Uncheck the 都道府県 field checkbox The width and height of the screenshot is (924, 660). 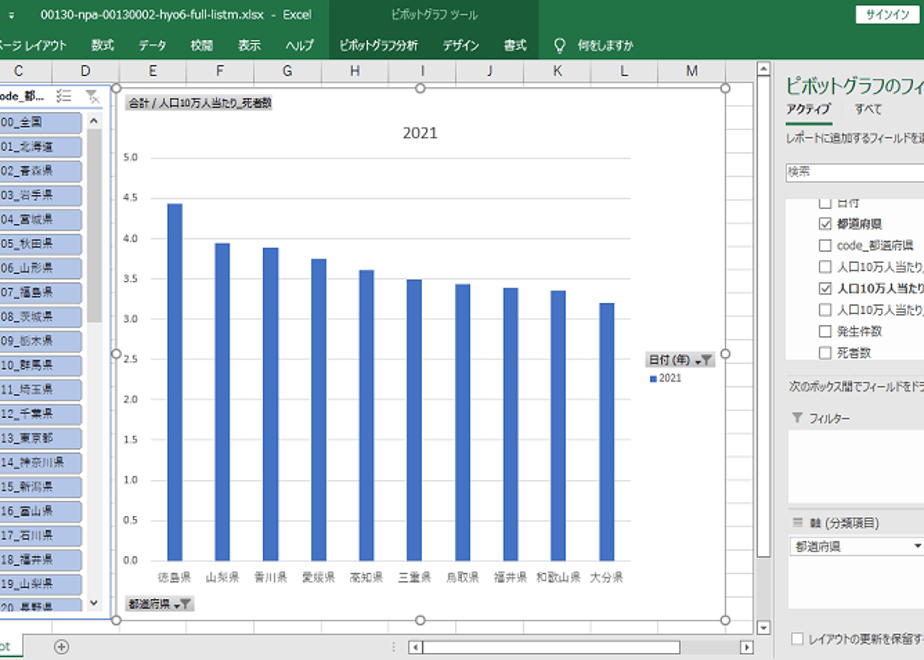coord(825,224)
